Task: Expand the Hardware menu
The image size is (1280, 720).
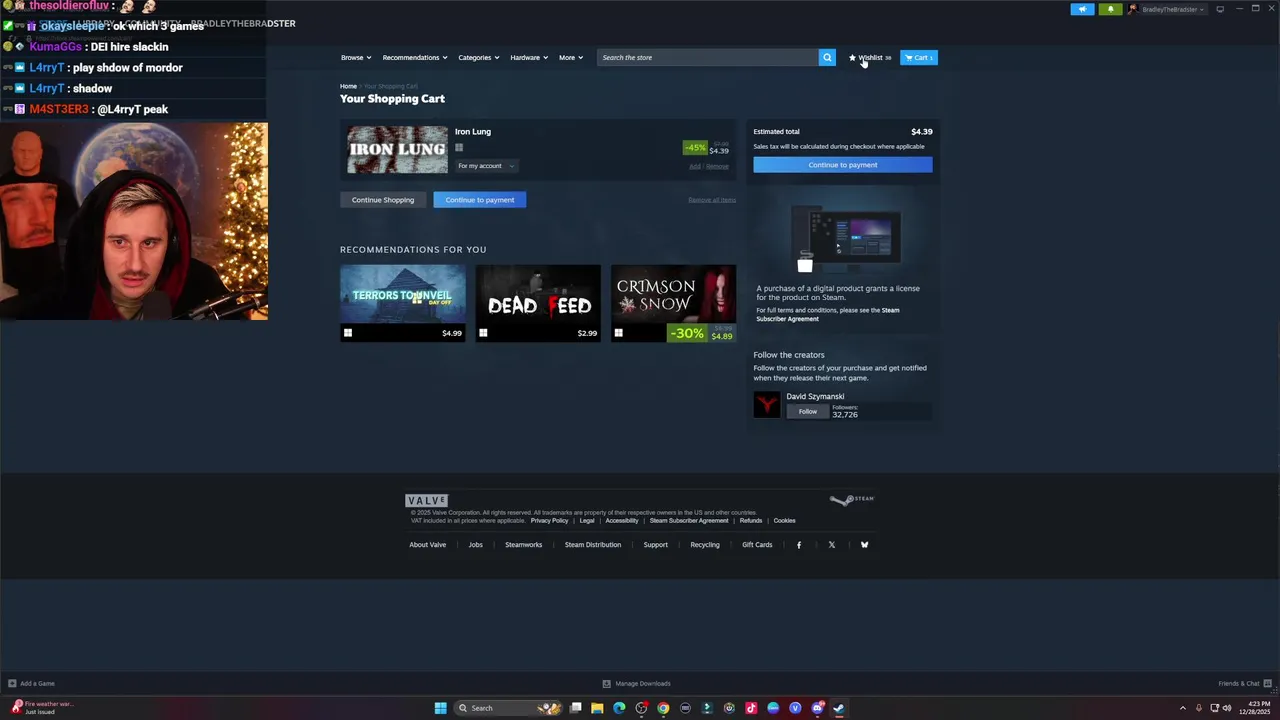Action: click(529, 57)
